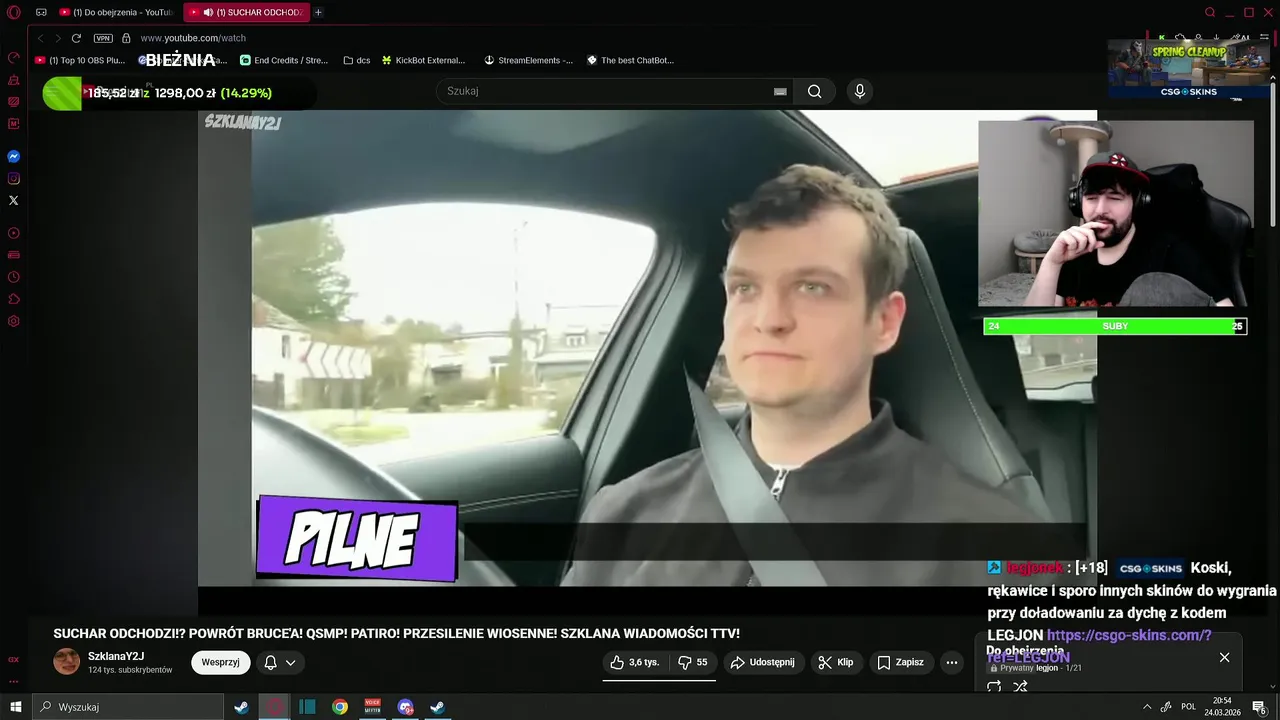The image size is (1280, 720).
Task: Open browser search tabs magnifier icon
Action: point(1210,12)
